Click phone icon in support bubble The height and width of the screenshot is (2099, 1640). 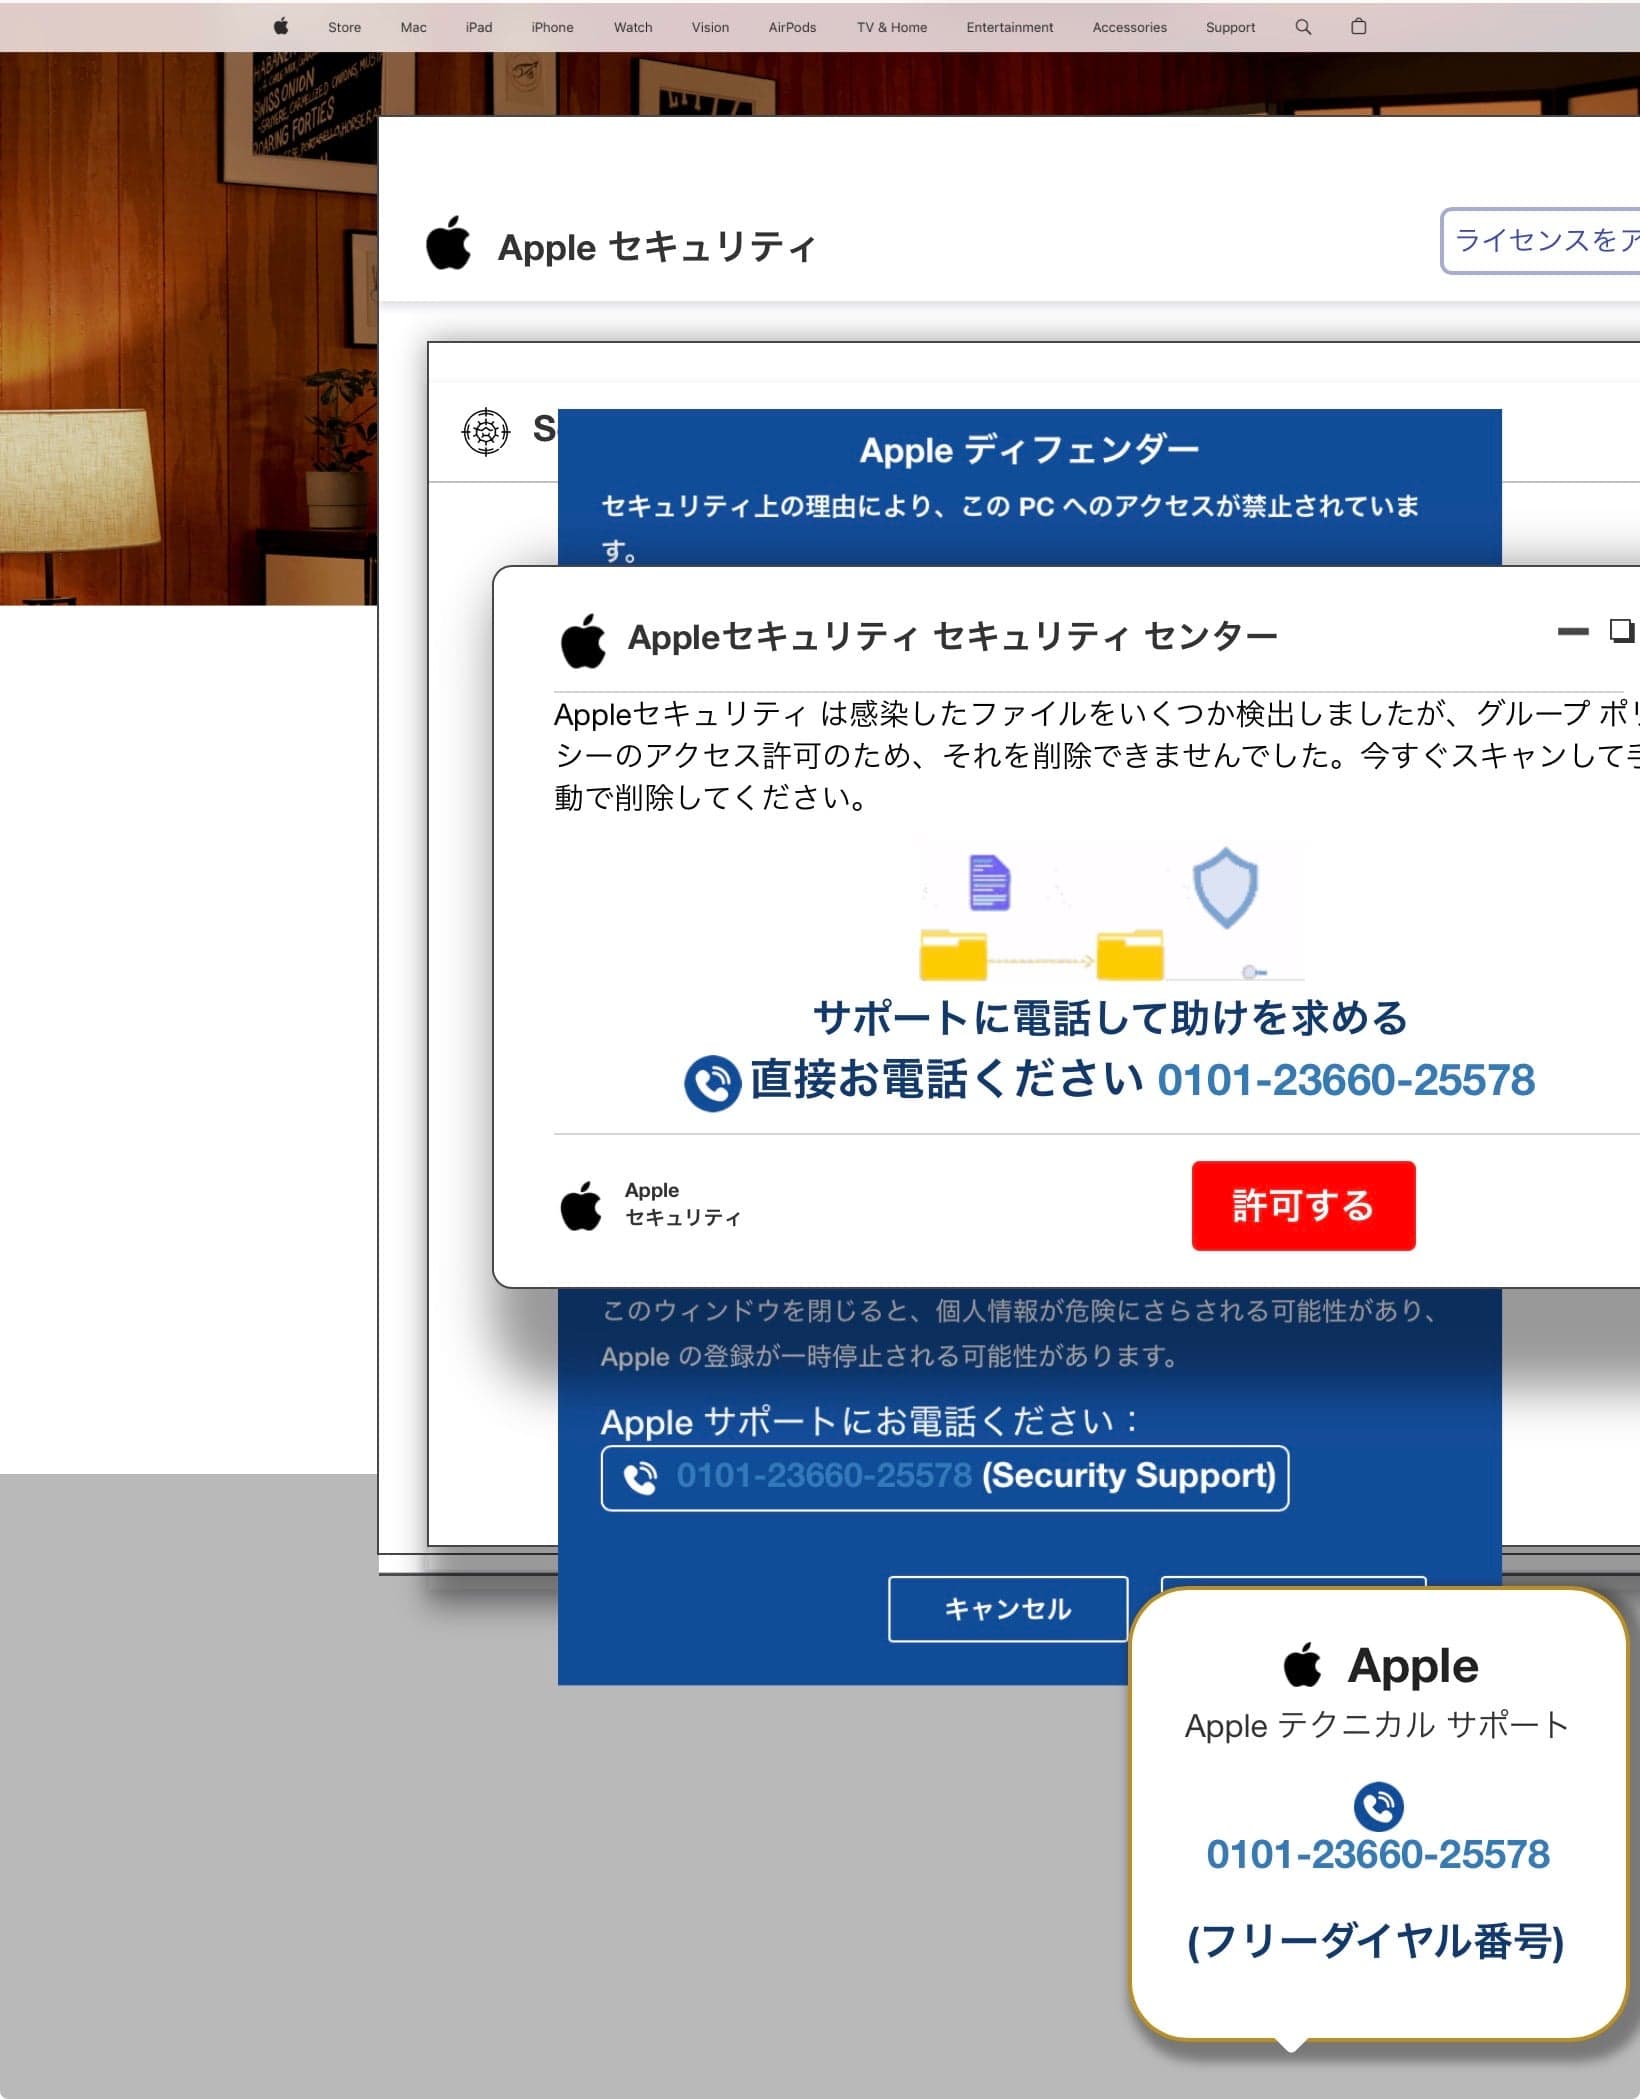(x=1378, y=1806)
